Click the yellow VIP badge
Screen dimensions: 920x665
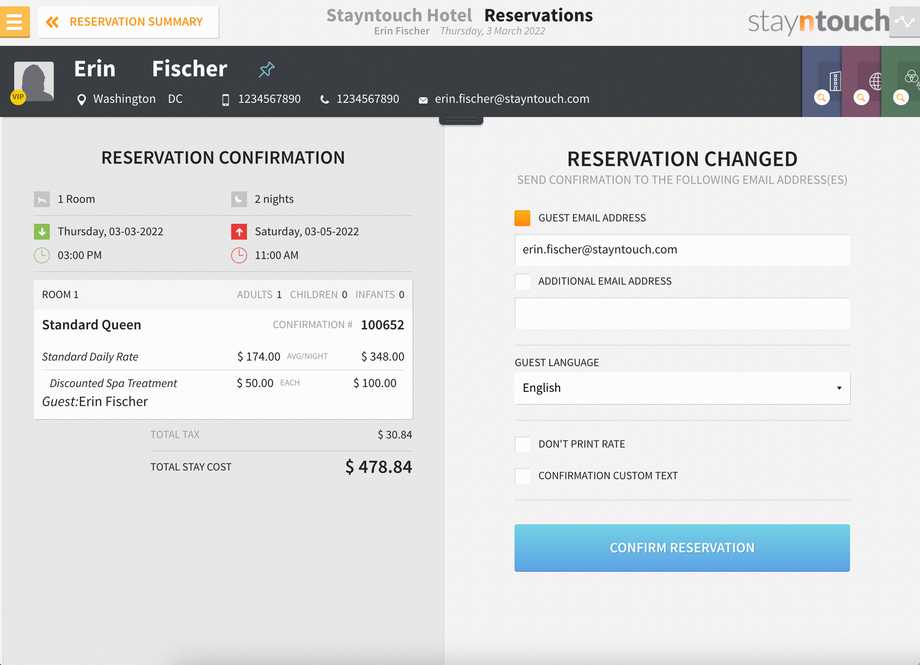[x=18, y=97]
